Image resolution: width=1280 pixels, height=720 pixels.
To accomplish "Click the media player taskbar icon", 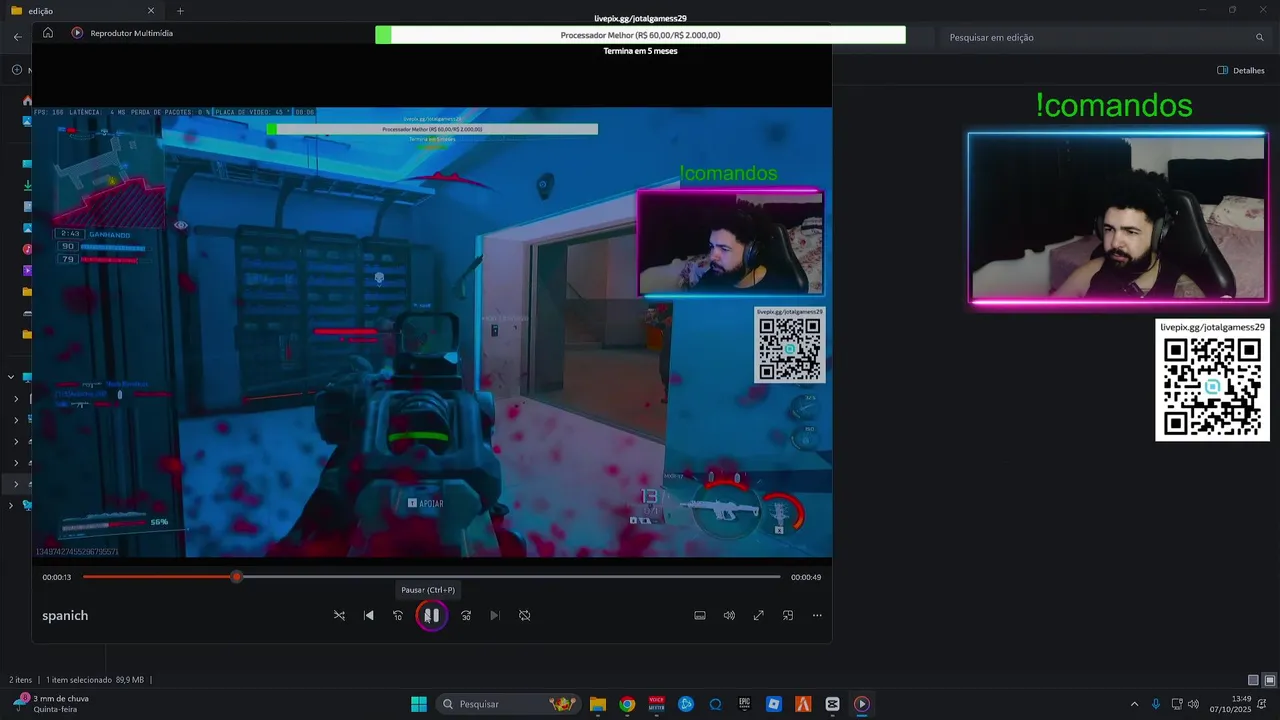I will click(x=862, y=704).
